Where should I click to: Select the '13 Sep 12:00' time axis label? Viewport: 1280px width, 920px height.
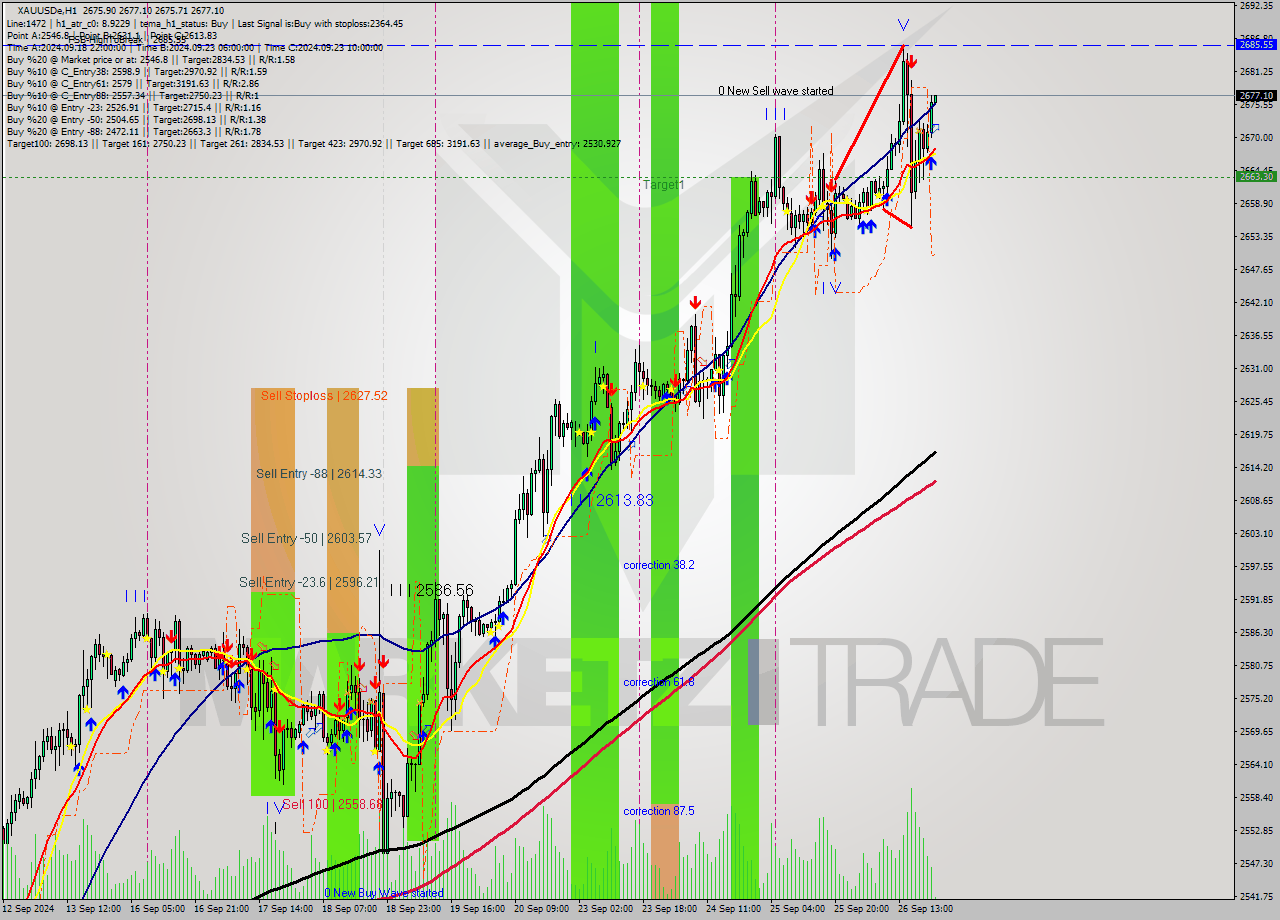coord(94,909)
